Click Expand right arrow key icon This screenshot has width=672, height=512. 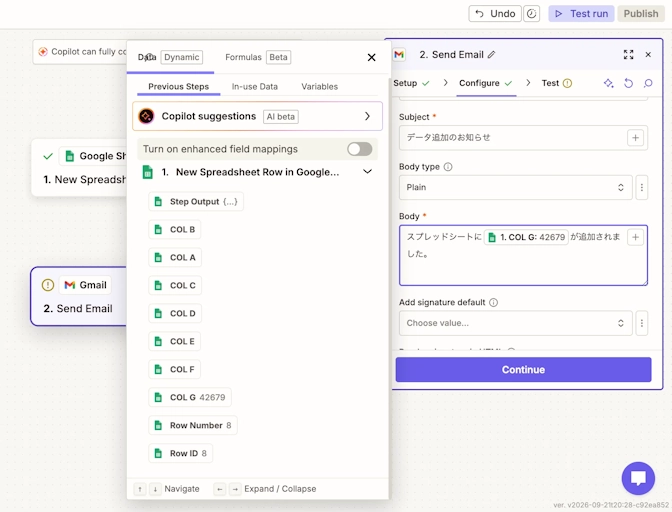pyautogui.click(x=235, y=489)
